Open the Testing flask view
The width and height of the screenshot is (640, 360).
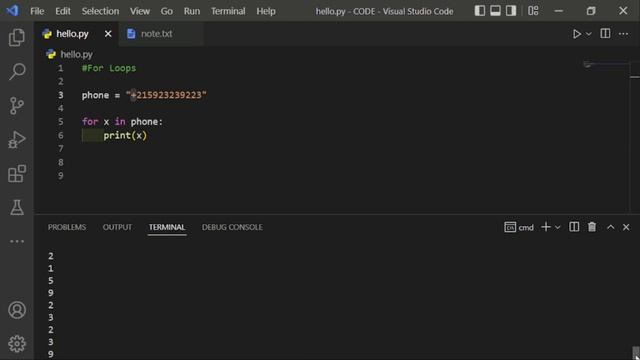17,207
